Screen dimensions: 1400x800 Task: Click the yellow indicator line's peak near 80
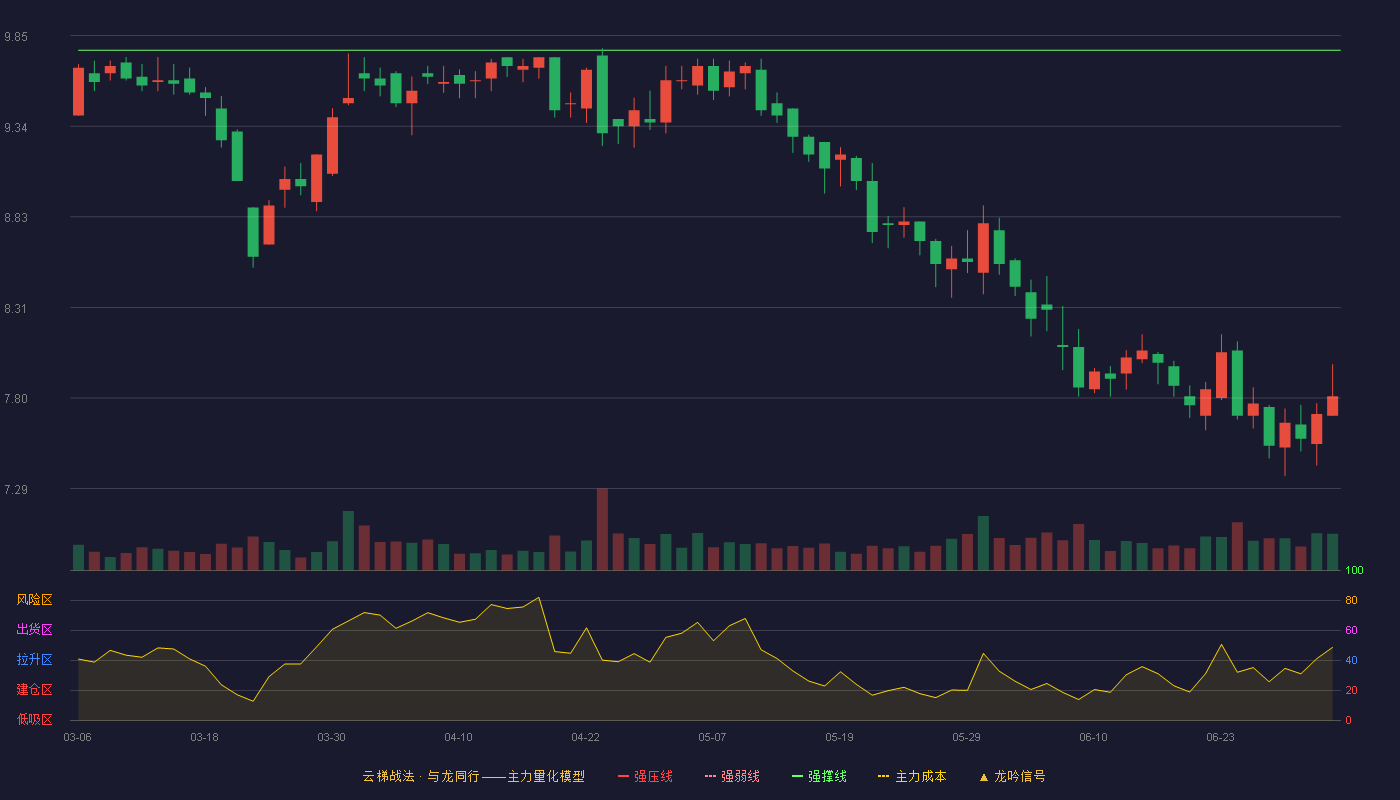[x=539, y=598]
